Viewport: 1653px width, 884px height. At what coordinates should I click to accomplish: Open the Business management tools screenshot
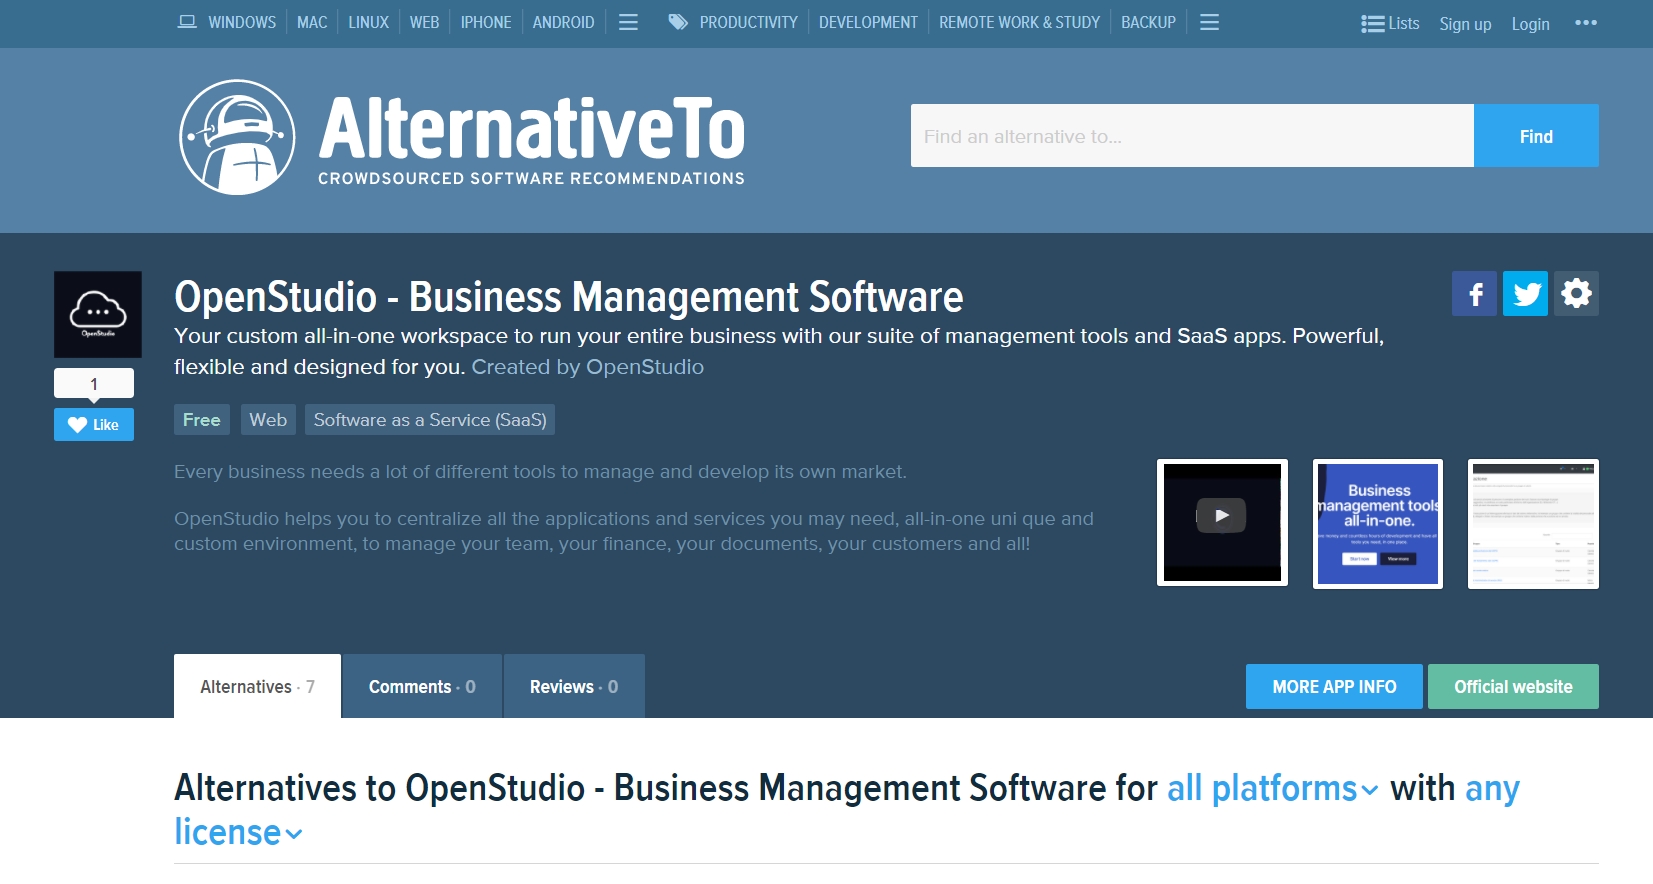pyautogui.click(x=1377, y=524)
